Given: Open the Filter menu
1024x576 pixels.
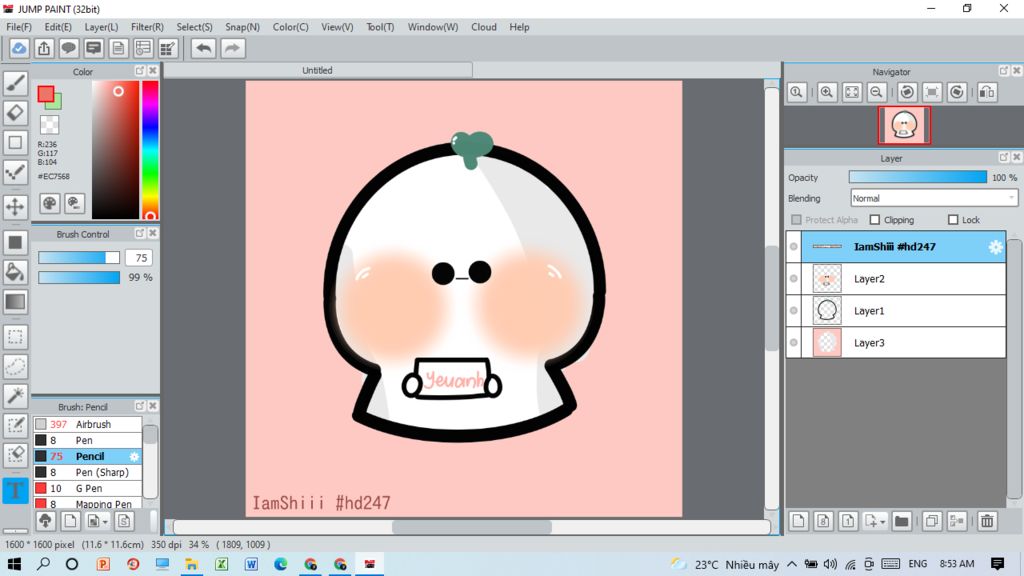Looking at the screenshot, I should [x=147, y=27].
